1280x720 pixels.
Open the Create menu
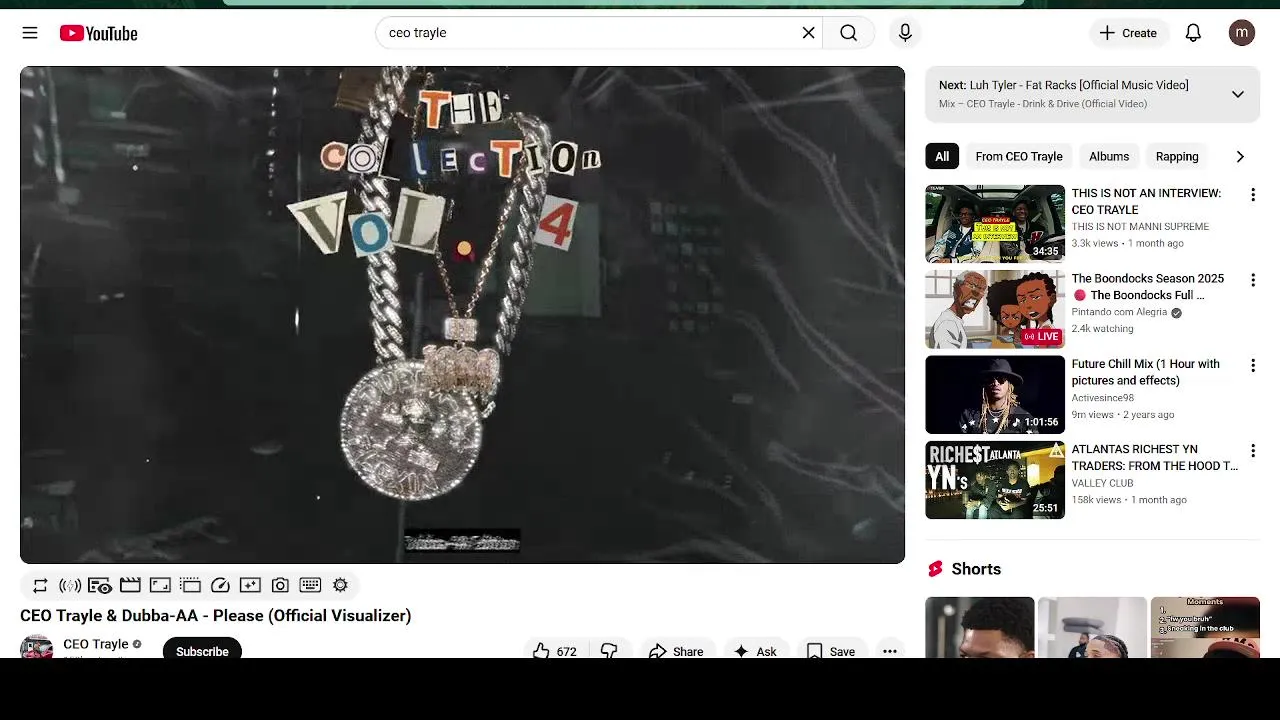click(x=1128, y=33)
